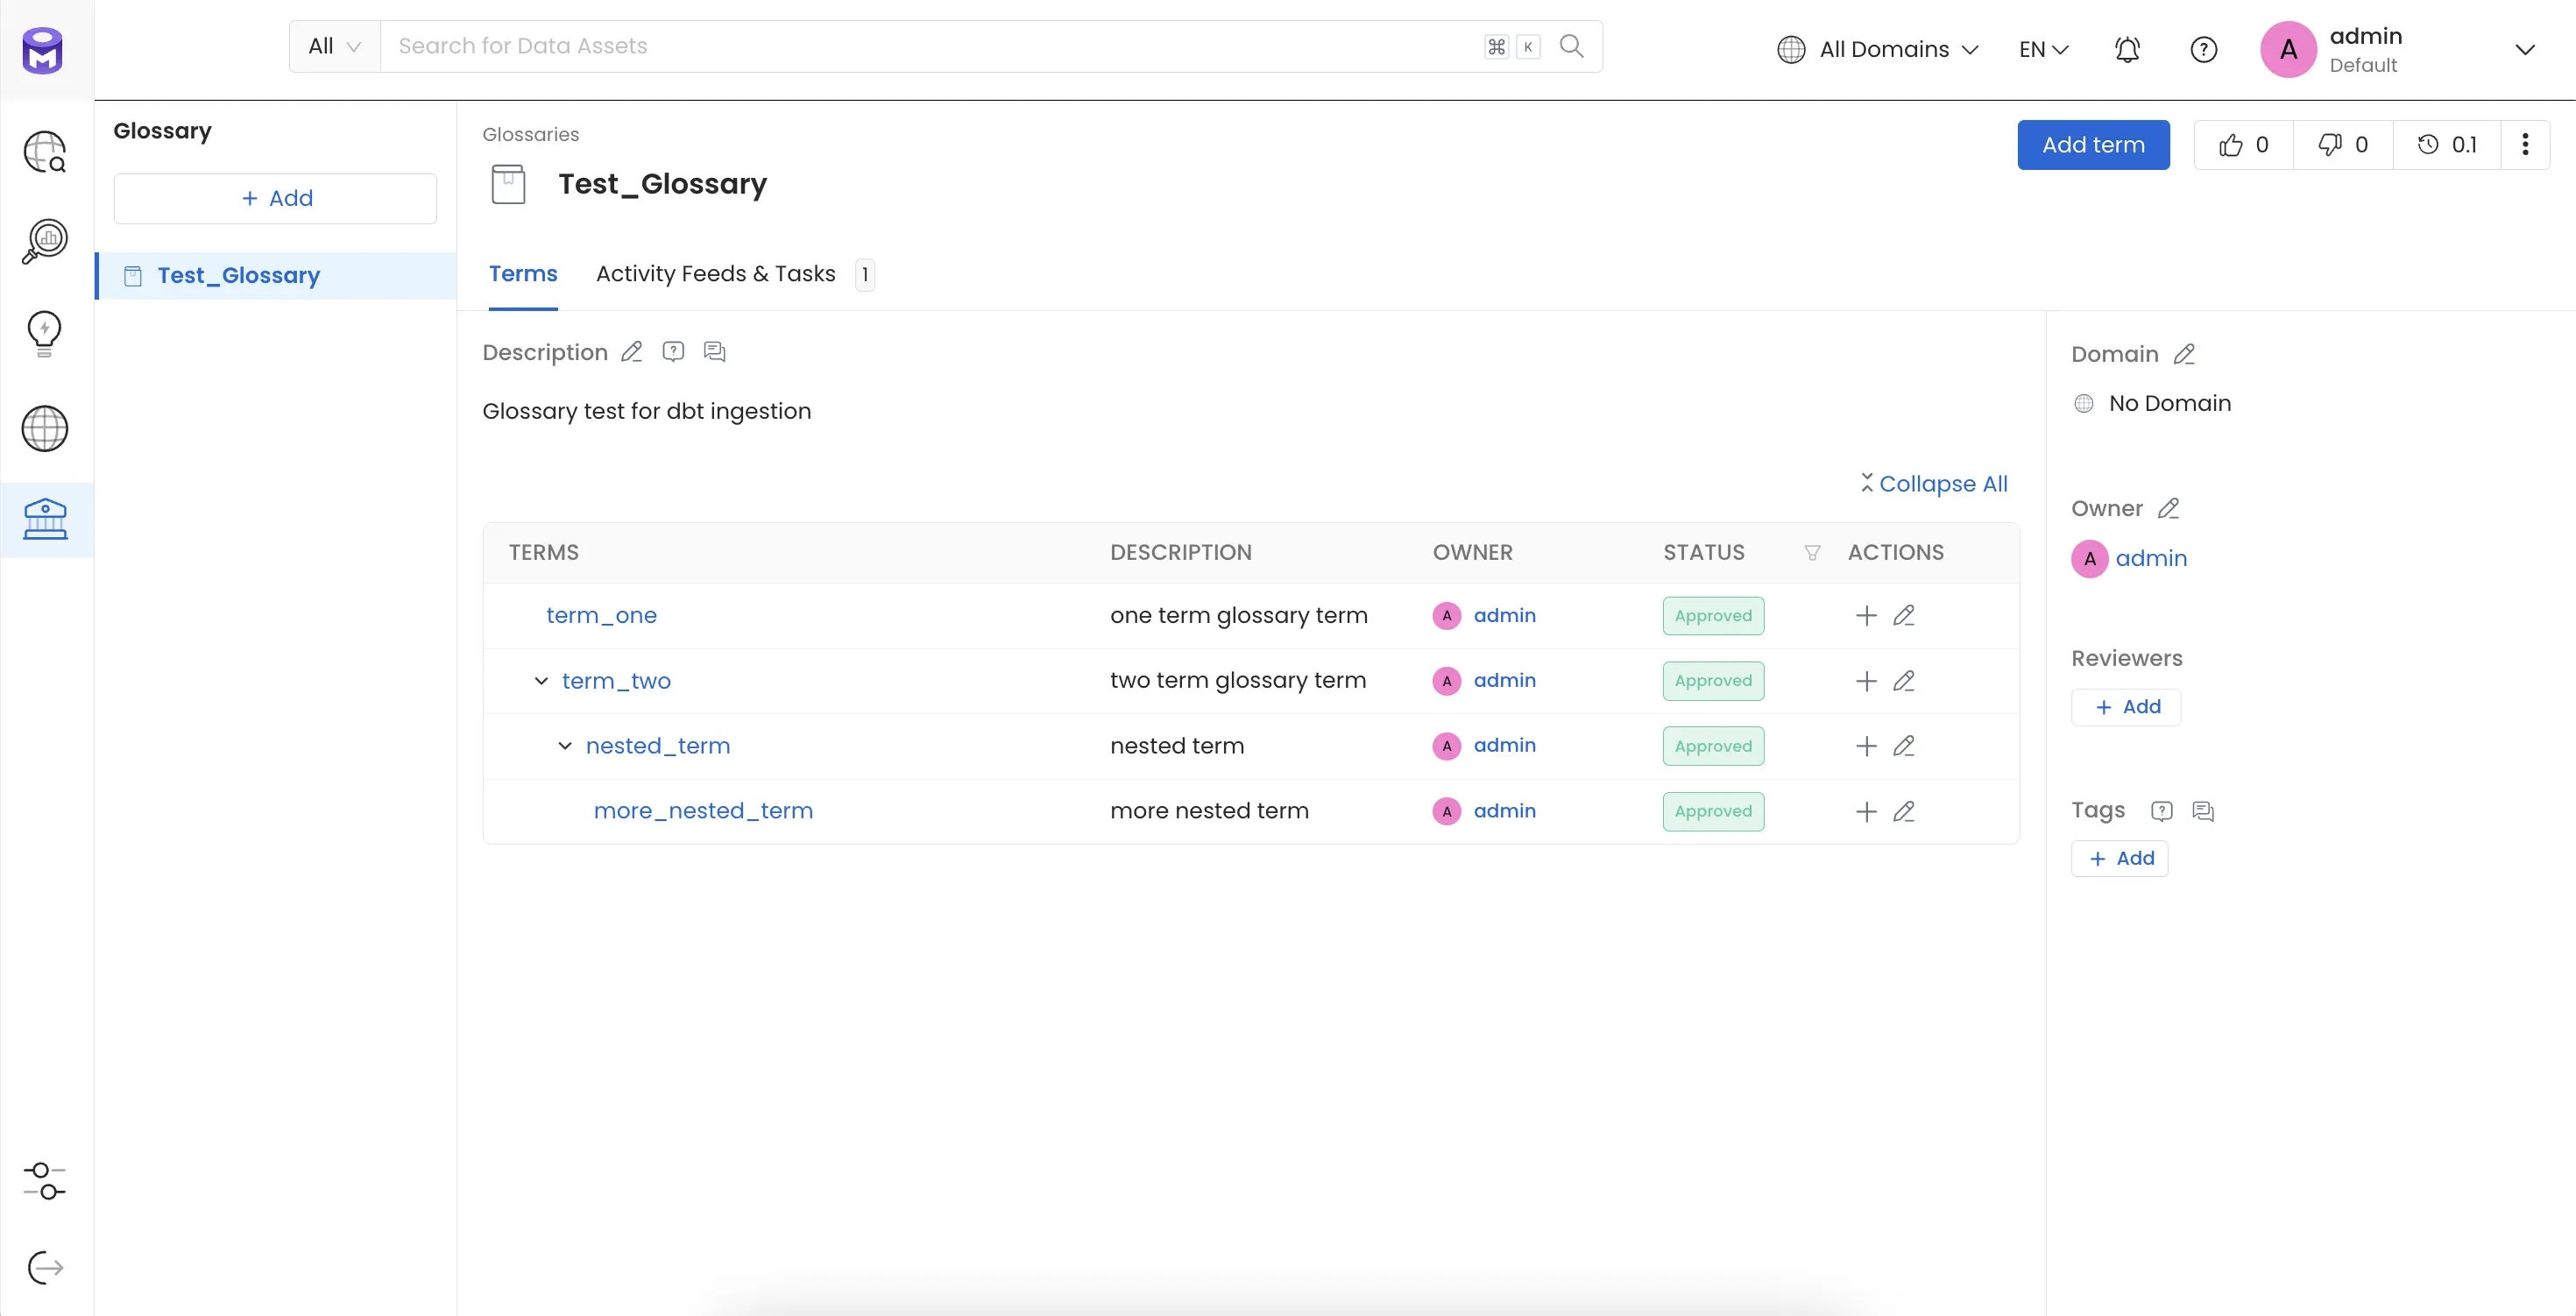The height and width of the screenshot is (1316, 2576).
Task: Click Add under the Glossary panel
Action: tap(275, 199)
